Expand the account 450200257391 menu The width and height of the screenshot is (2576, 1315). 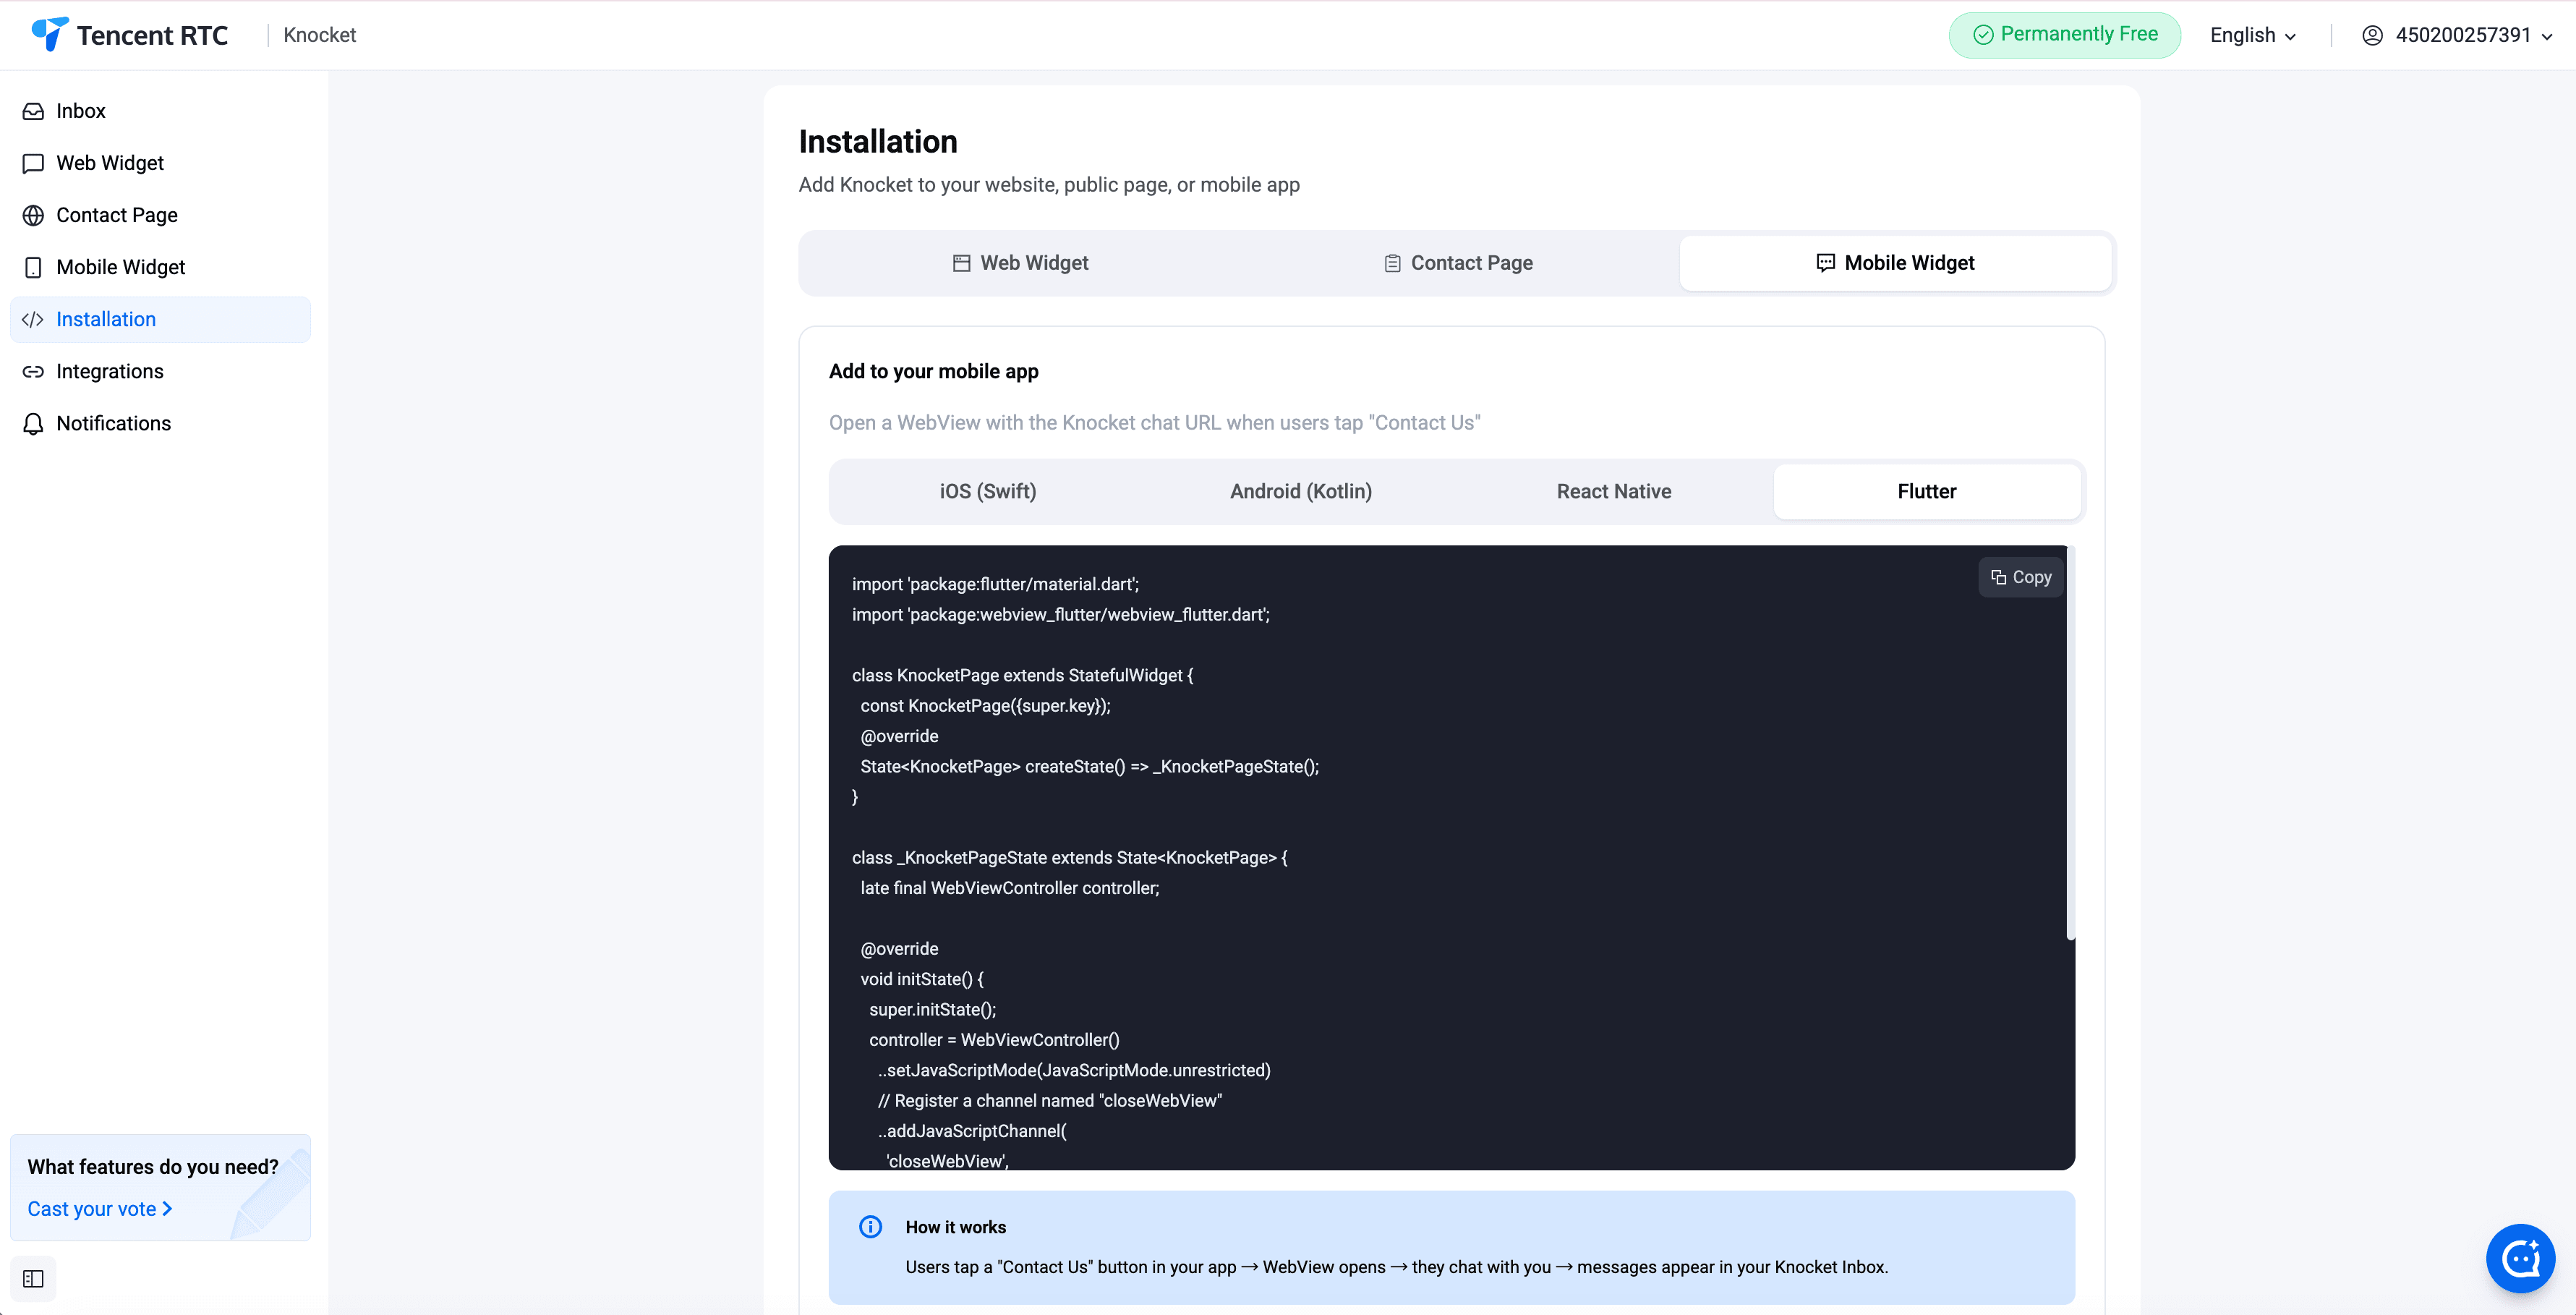(x=2458, y=35)
